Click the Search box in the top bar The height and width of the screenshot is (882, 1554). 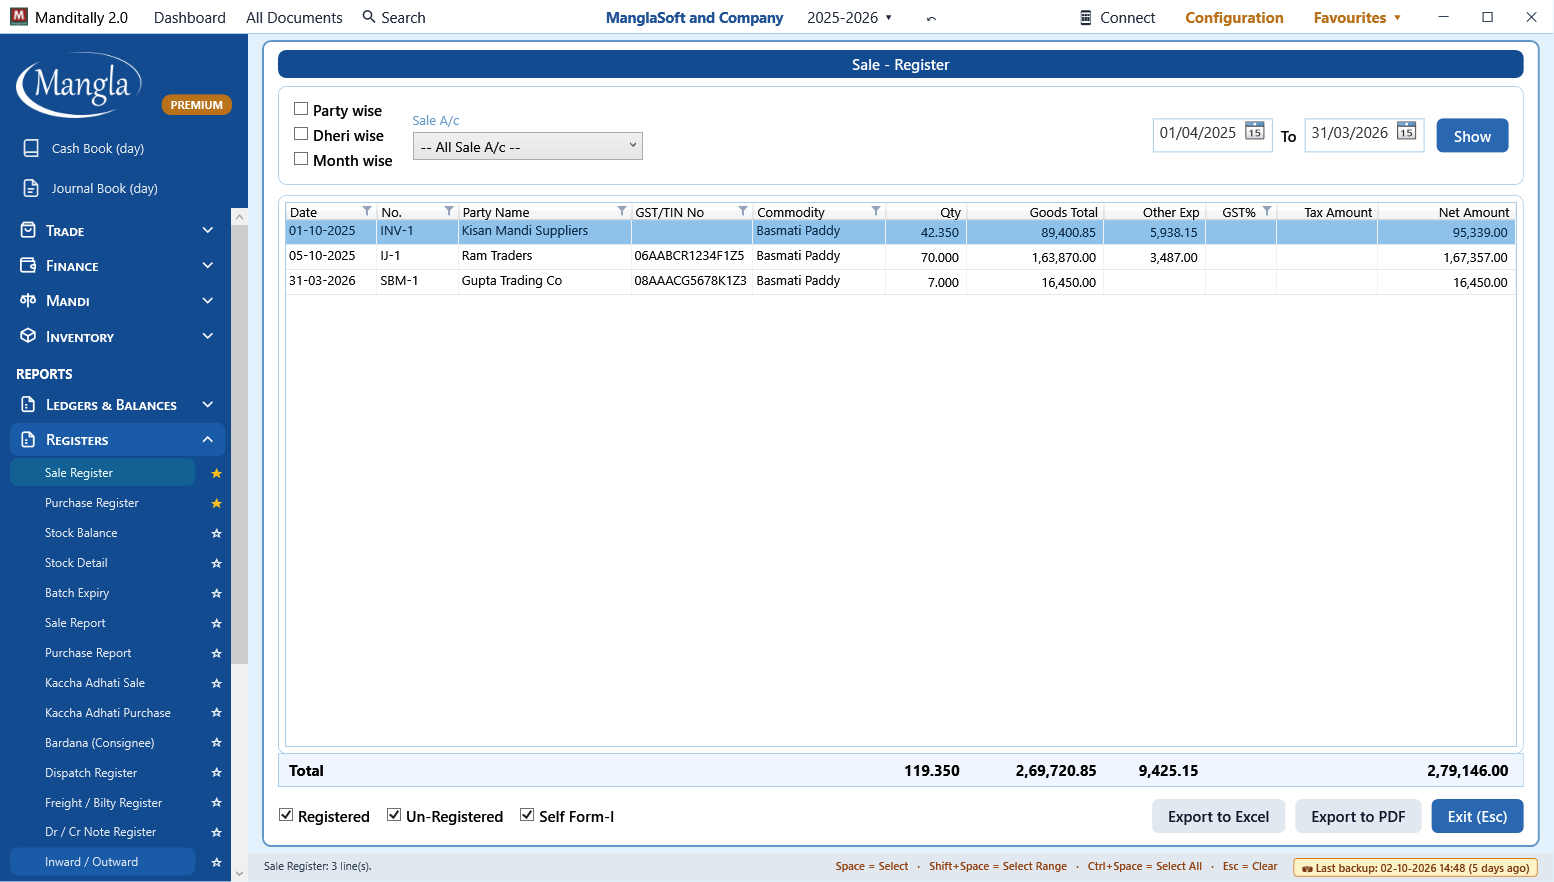(x=394, y=18)
